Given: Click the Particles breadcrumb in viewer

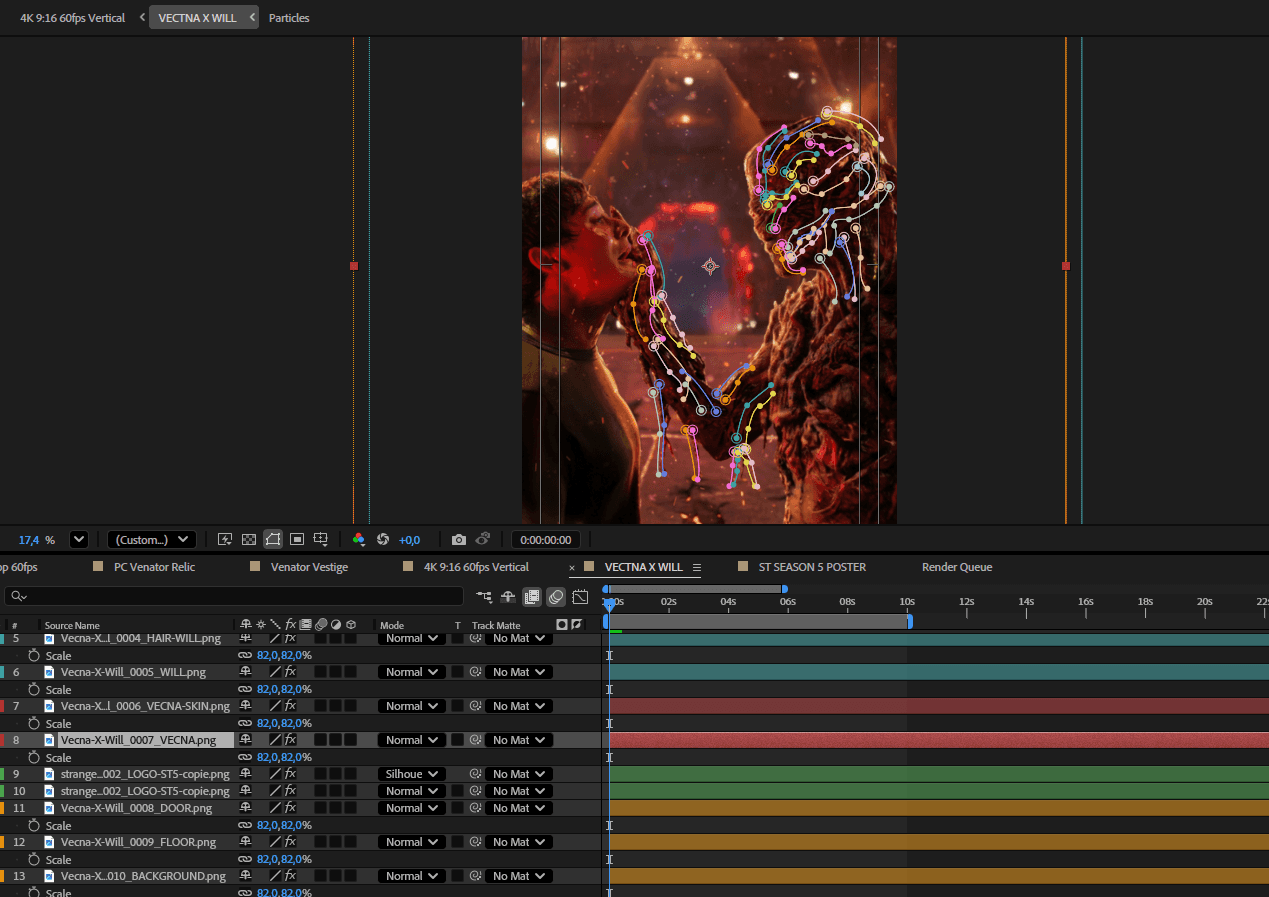Looking at the screenshot, I should 289,18.
